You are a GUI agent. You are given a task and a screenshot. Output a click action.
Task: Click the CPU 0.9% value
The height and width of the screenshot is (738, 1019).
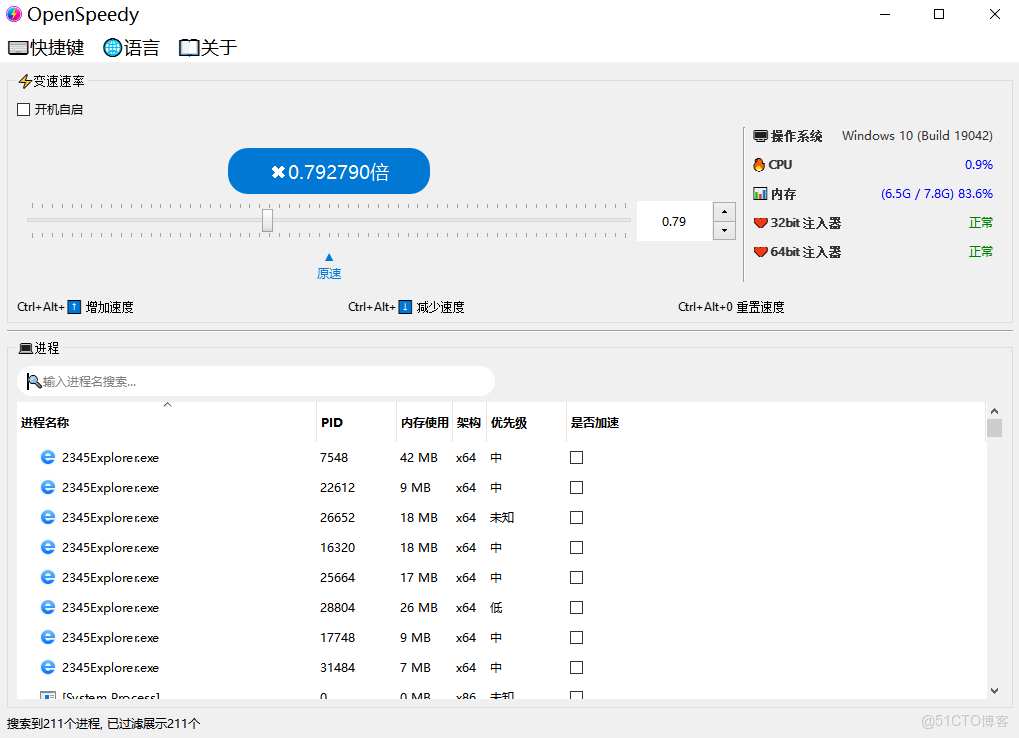tap(979, 164)
